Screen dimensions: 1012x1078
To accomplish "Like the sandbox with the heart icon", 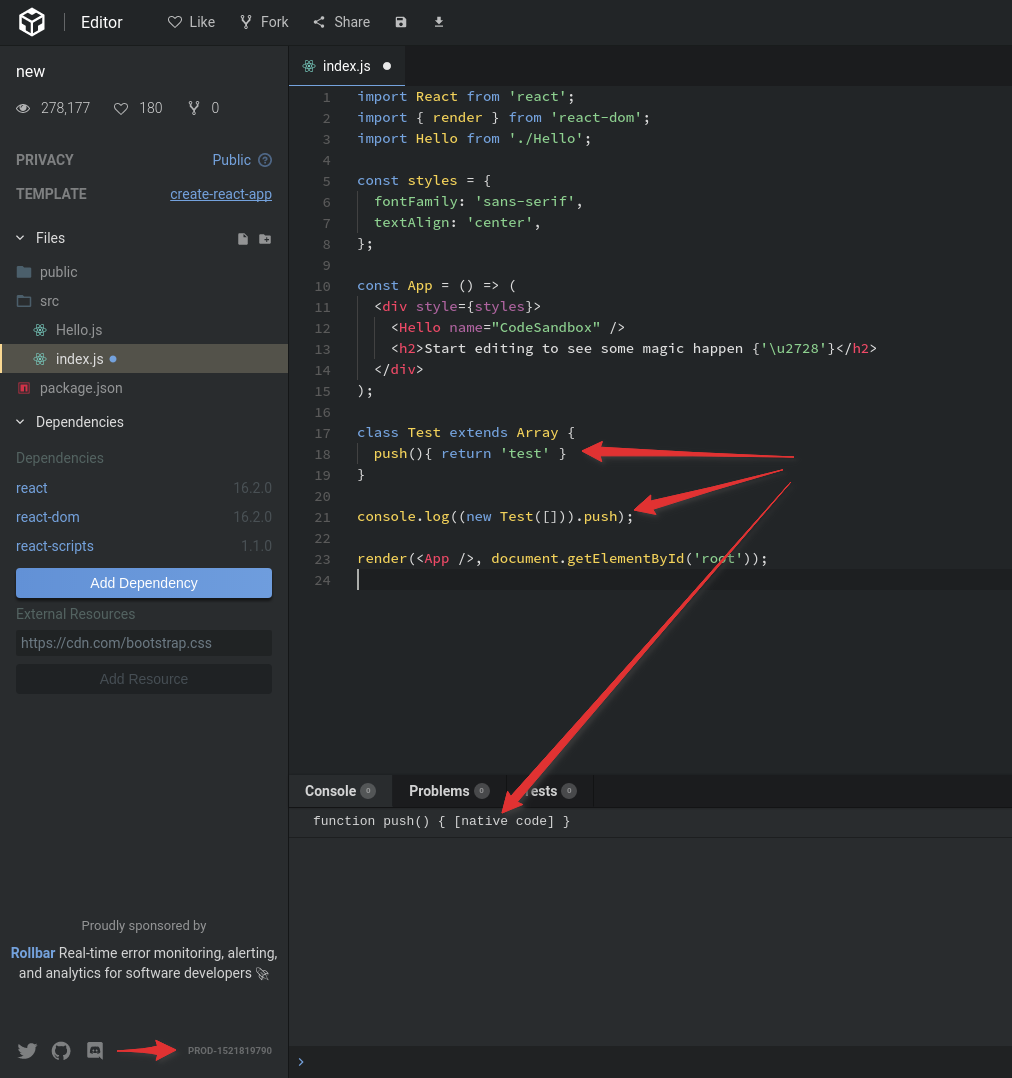I will [190, 21].
